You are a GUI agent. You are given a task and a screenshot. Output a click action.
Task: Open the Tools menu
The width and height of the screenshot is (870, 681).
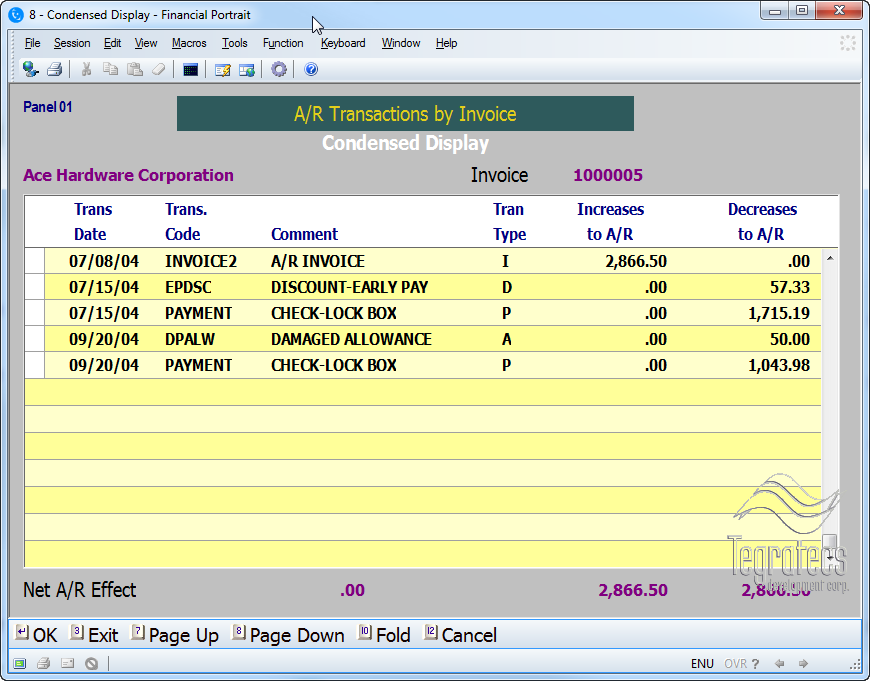coord(234,43)
